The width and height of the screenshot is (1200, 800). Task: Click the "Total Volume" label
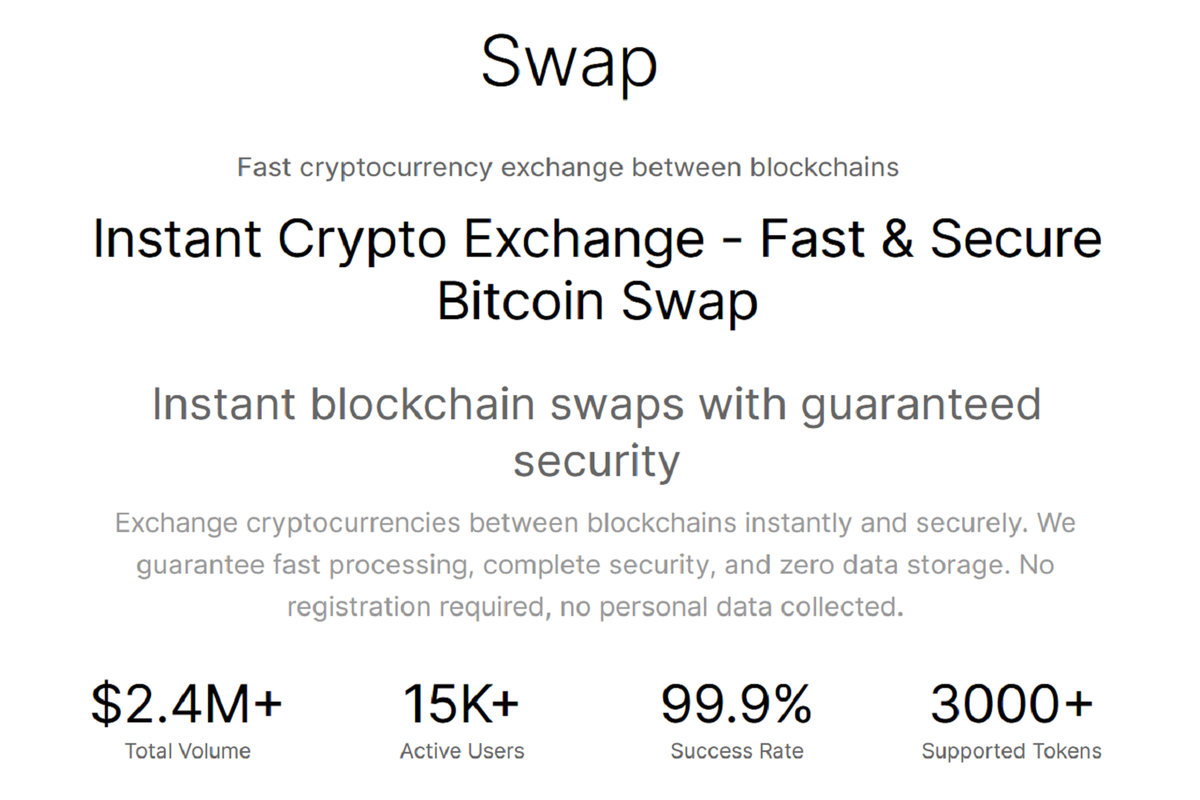pyautogui.click(x=187, y=751)
